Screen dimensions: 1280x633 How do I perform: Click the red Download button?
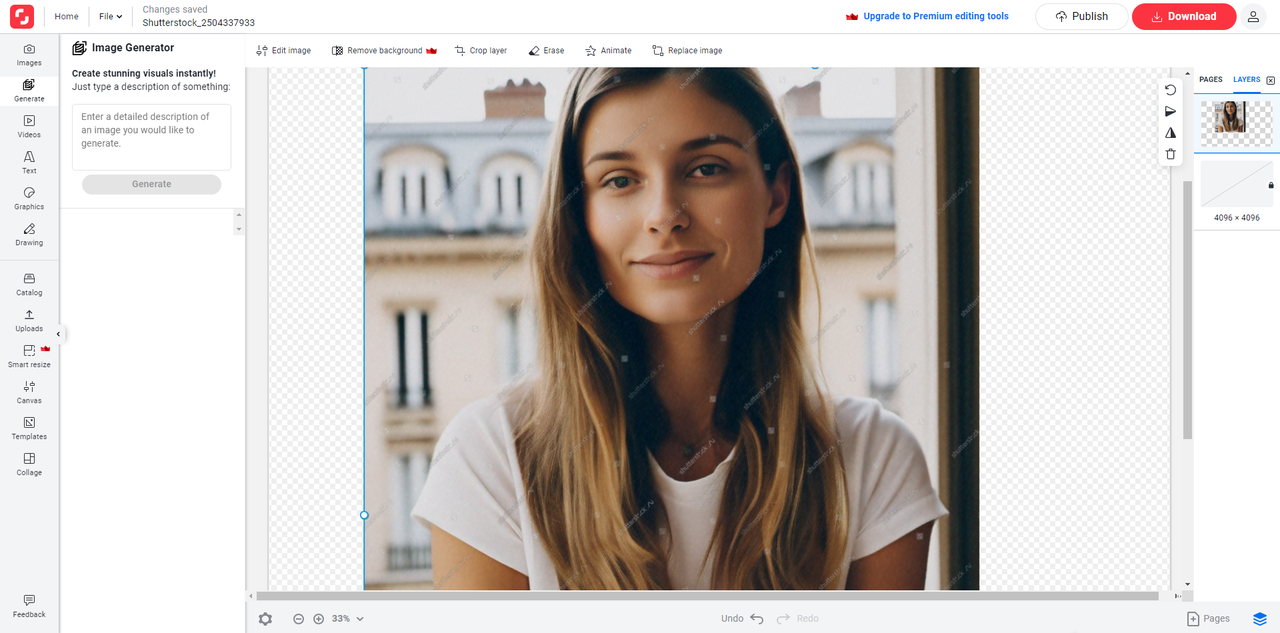pos(1184,16)
